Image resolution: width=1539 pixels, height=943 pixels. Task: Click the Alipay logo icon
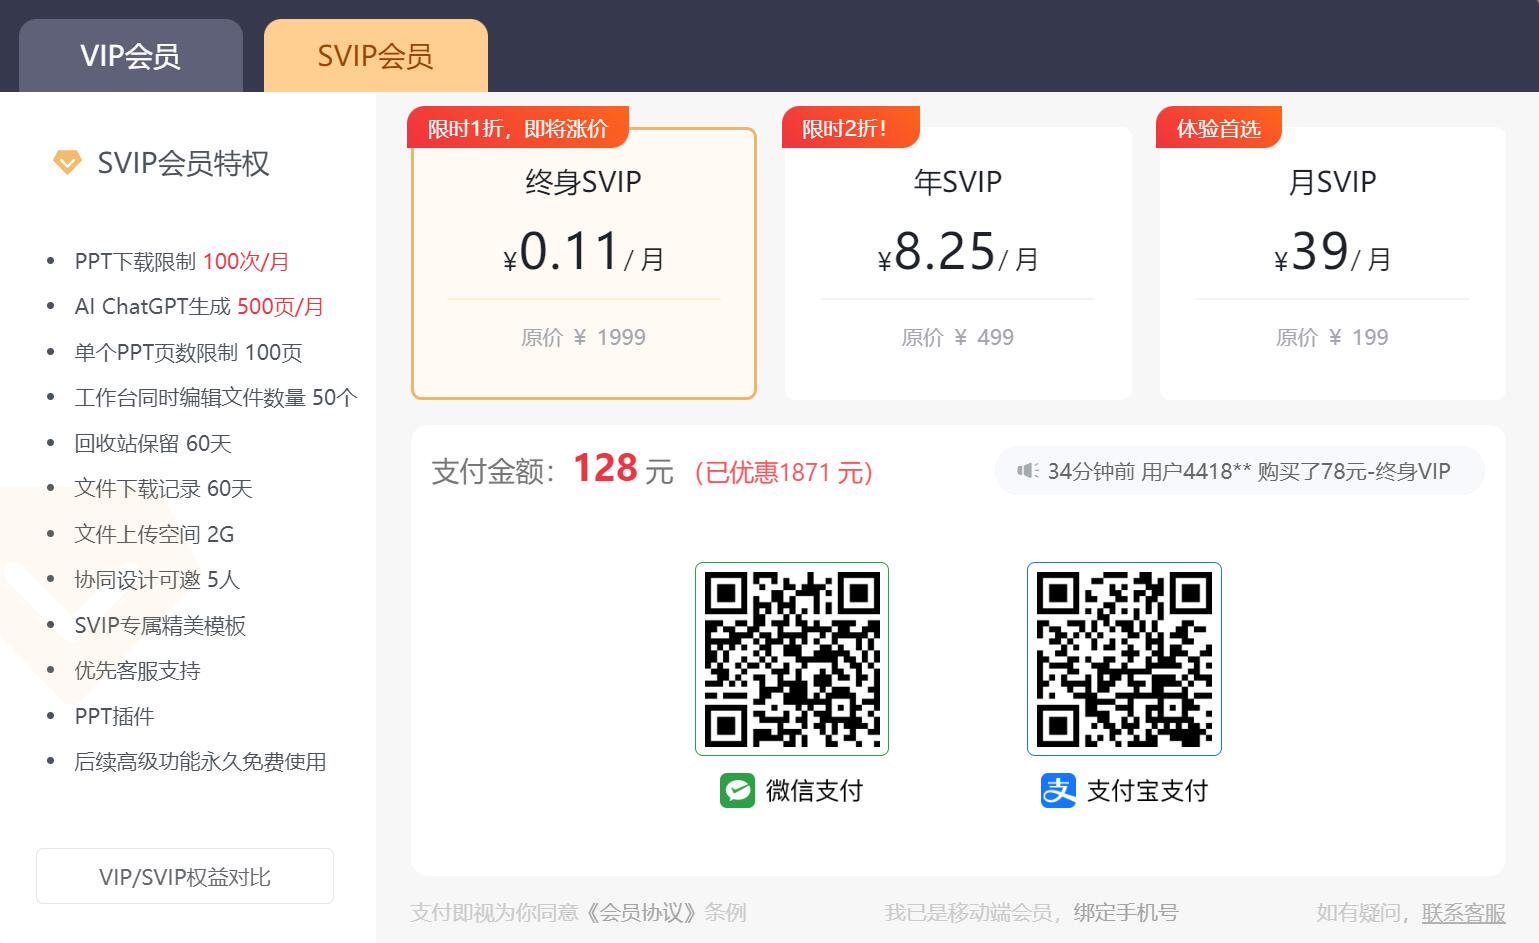(x=1058, y=791)
